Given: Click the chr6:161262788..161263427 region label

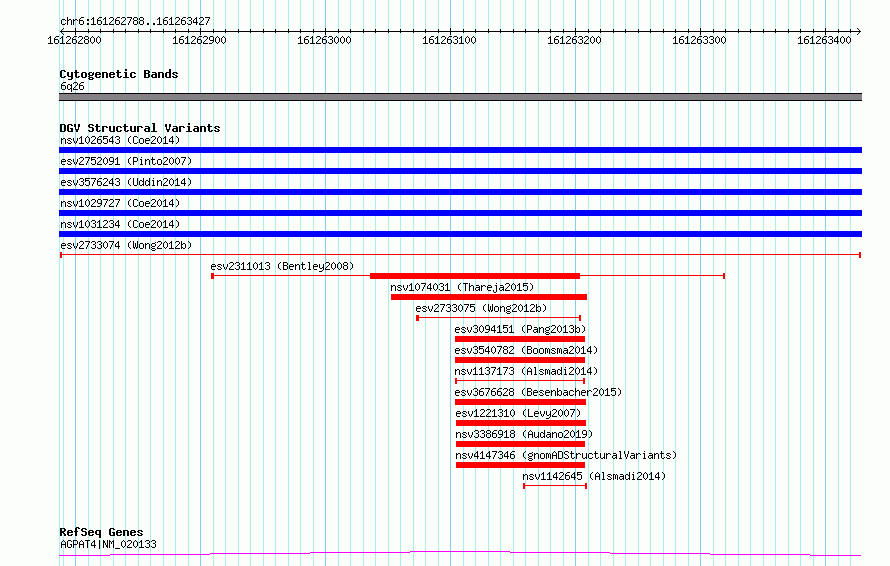Looking at the screenshot, I should 135,22.
